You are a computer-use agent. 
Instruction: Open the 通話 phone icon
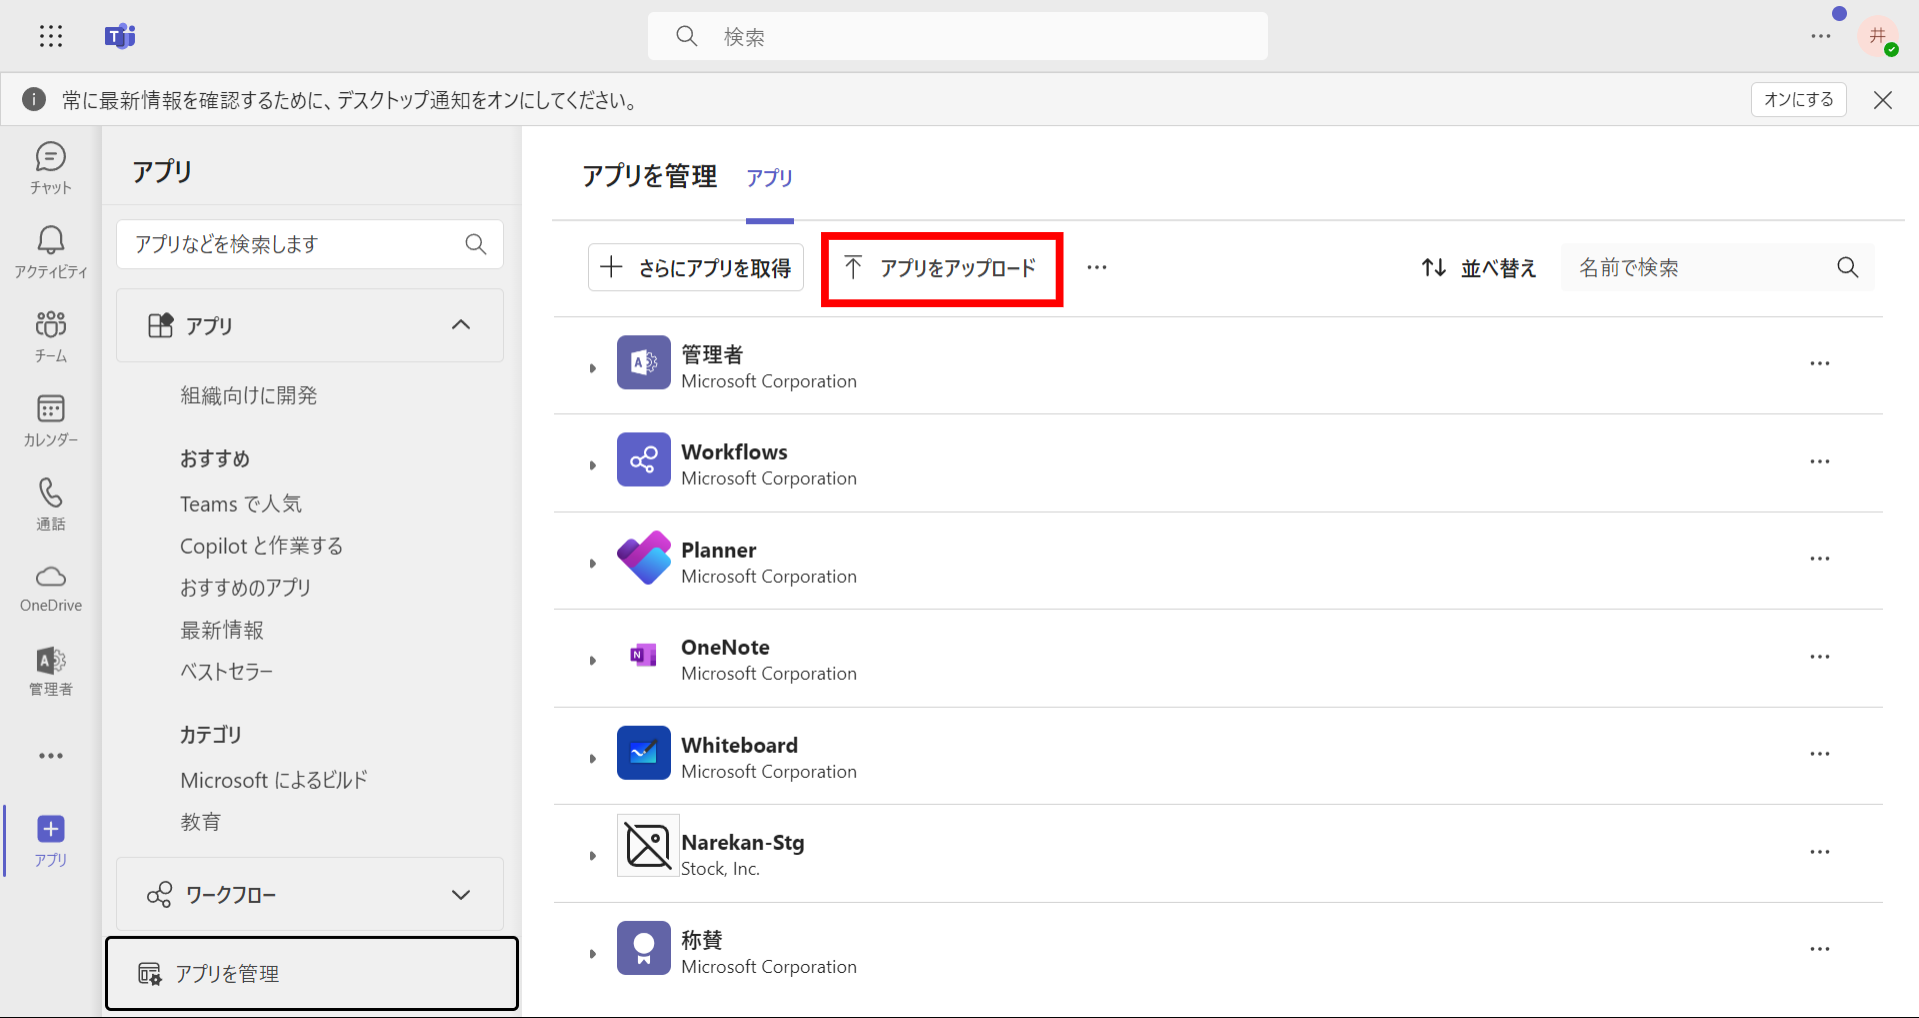point(51,504)
